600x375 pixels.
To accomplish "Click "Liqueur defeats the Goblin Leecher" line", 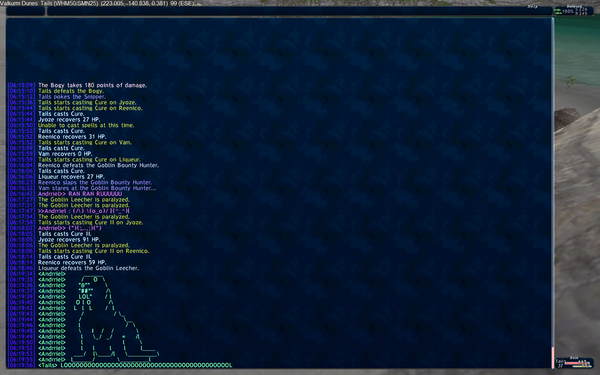I will (88, 268).
